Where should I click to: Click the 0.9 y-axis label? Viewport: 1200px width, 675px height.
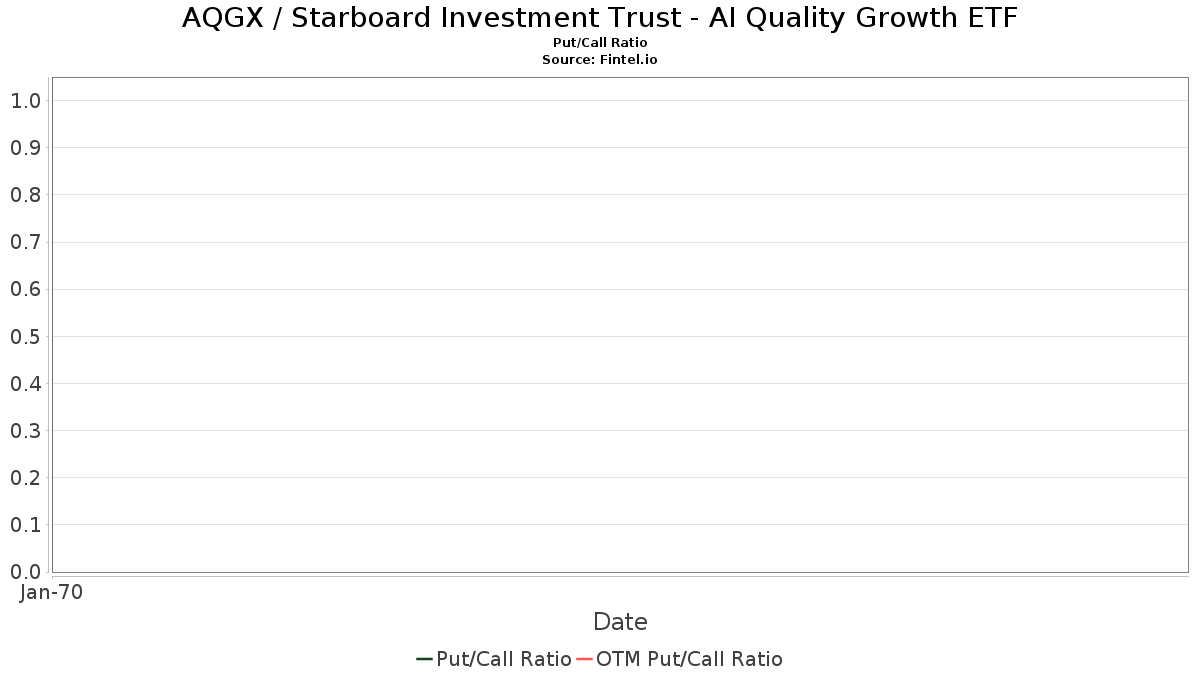[x=25, y=147]
